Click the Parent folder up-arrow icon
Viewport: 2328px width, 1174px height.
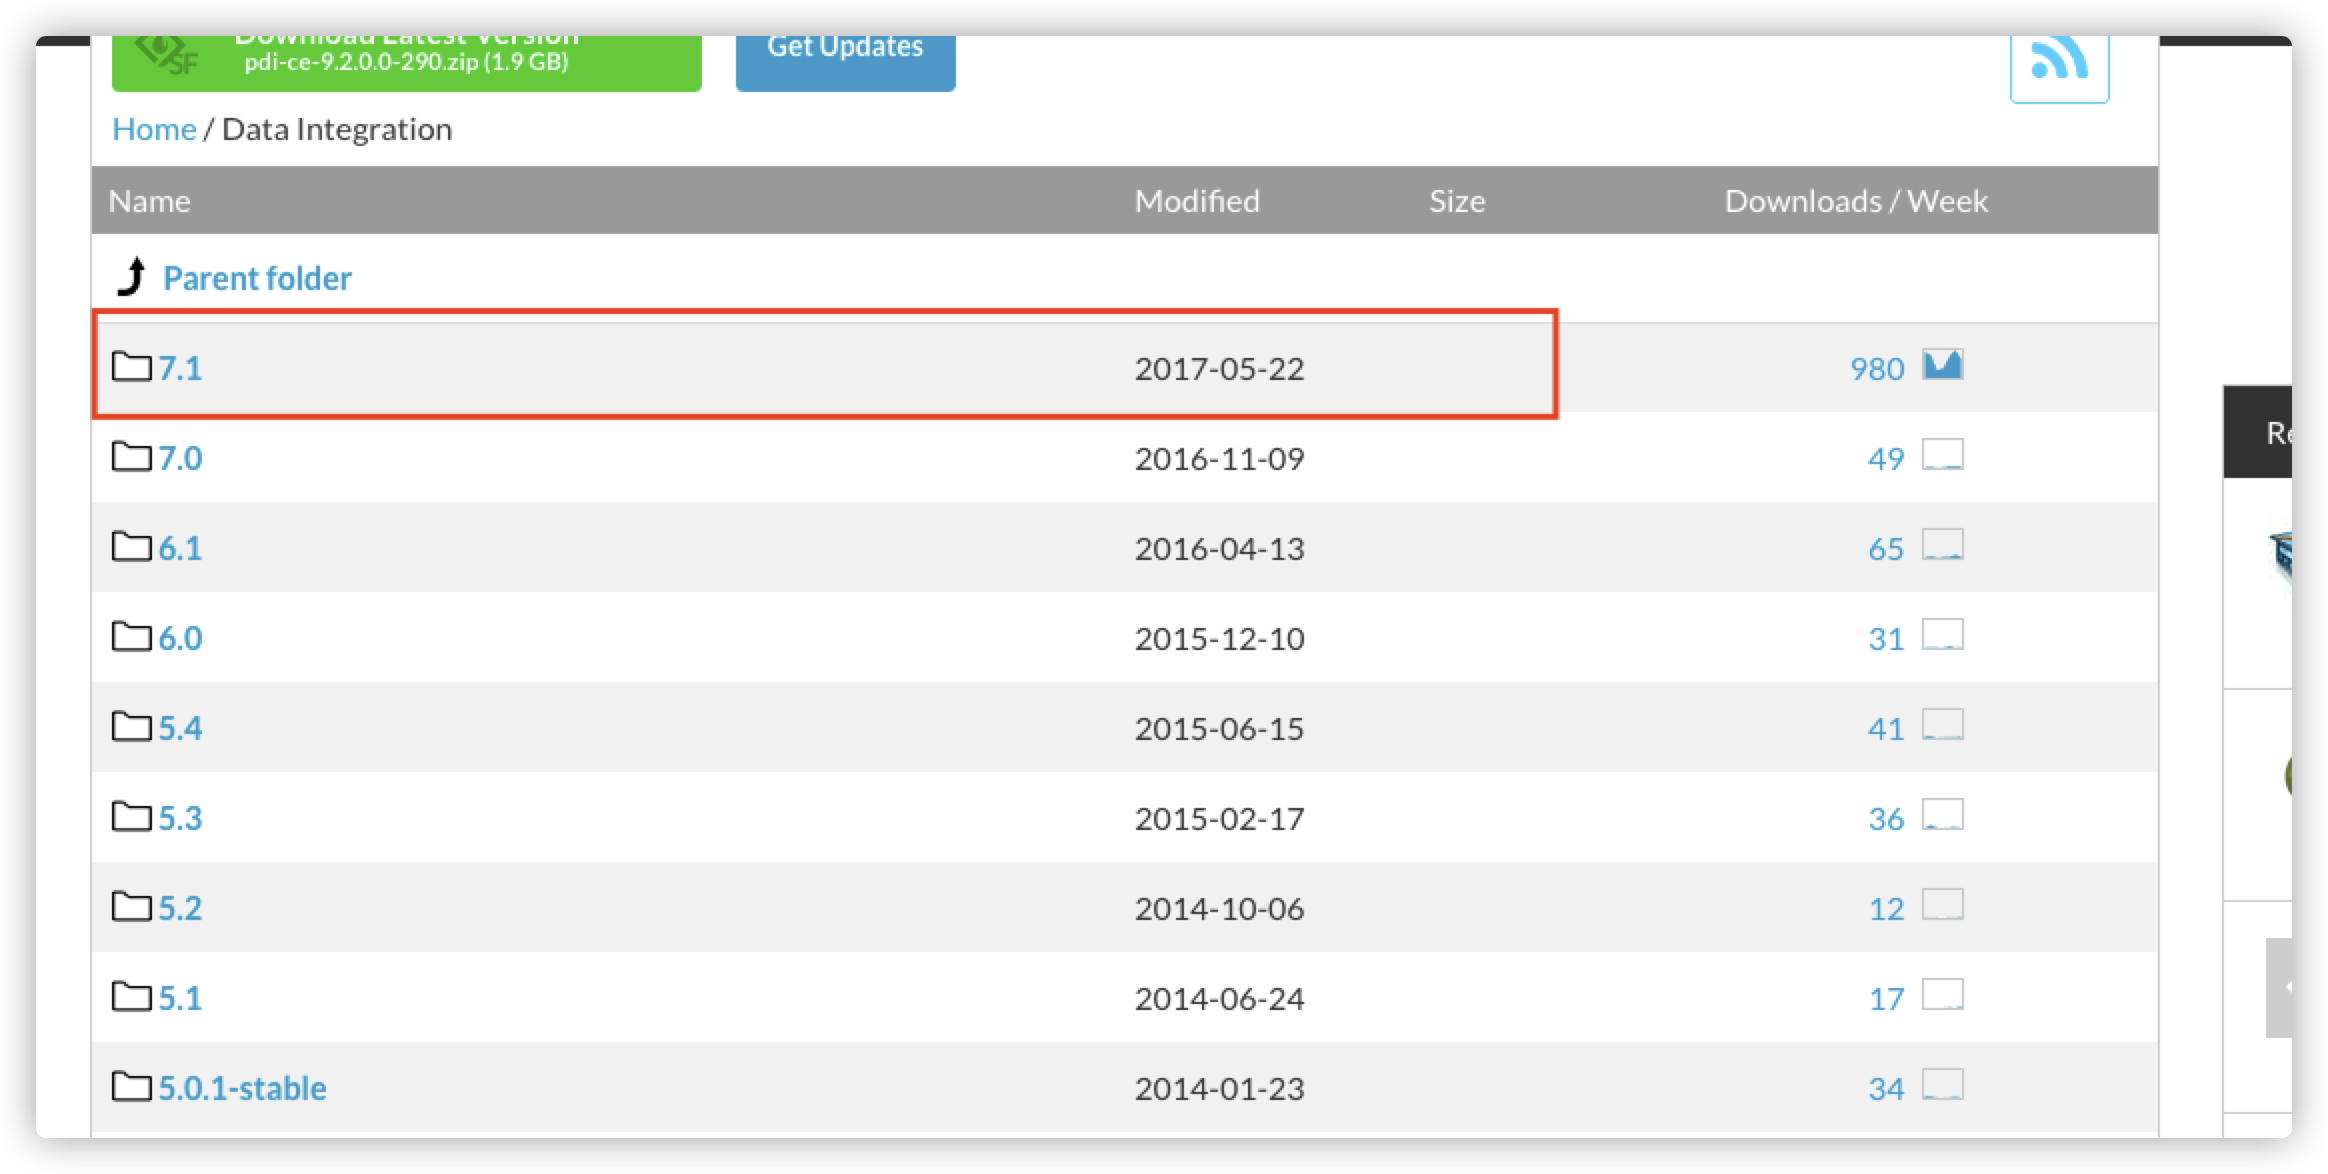(x=132, y=277)
